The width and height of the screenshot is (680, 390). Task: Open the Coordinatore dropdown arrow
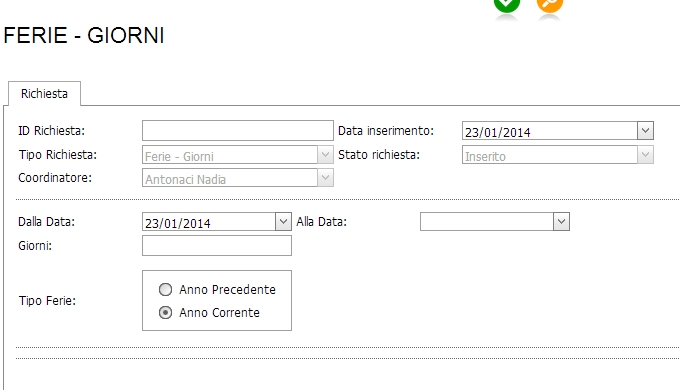[325, 178]
